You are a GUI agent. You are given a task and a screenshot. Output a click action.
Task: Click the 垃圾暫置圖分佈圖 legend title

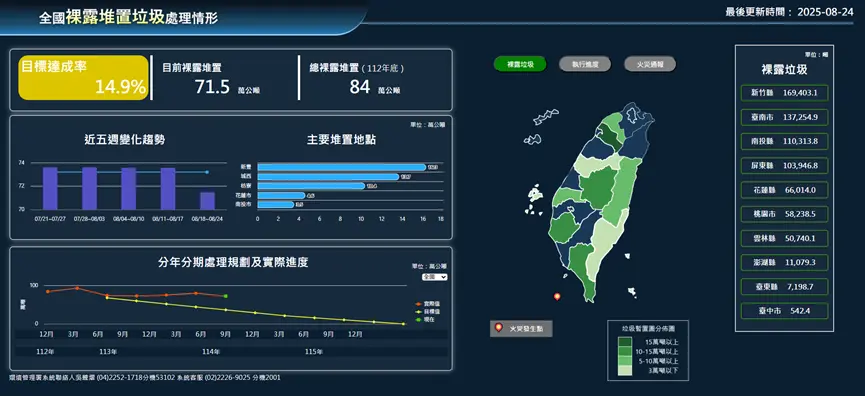pos(648,328)
